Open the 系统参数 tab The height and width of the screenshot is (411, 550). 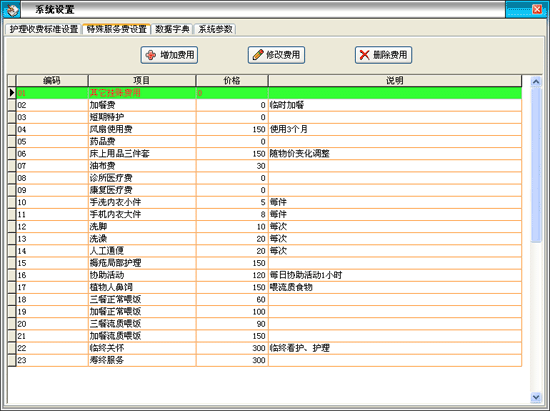[x=215, y=29]
